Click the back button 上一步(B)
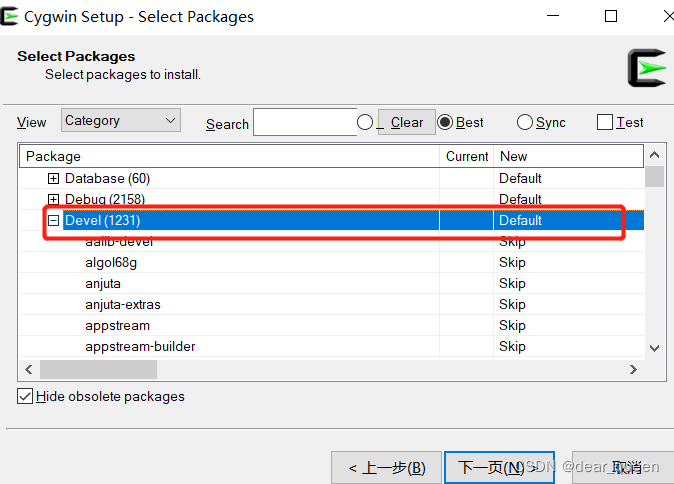 (x=386, y=467)
